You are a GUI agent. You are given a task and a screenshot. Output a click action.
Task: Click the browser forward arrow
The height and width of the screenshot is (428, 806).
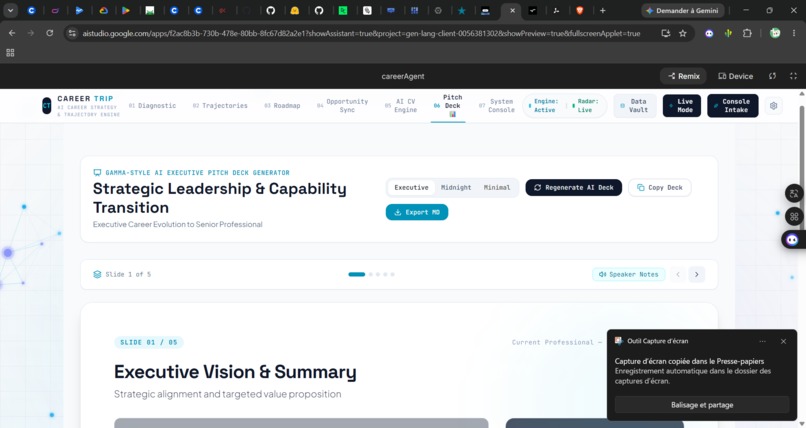click(x=31, y=33)
